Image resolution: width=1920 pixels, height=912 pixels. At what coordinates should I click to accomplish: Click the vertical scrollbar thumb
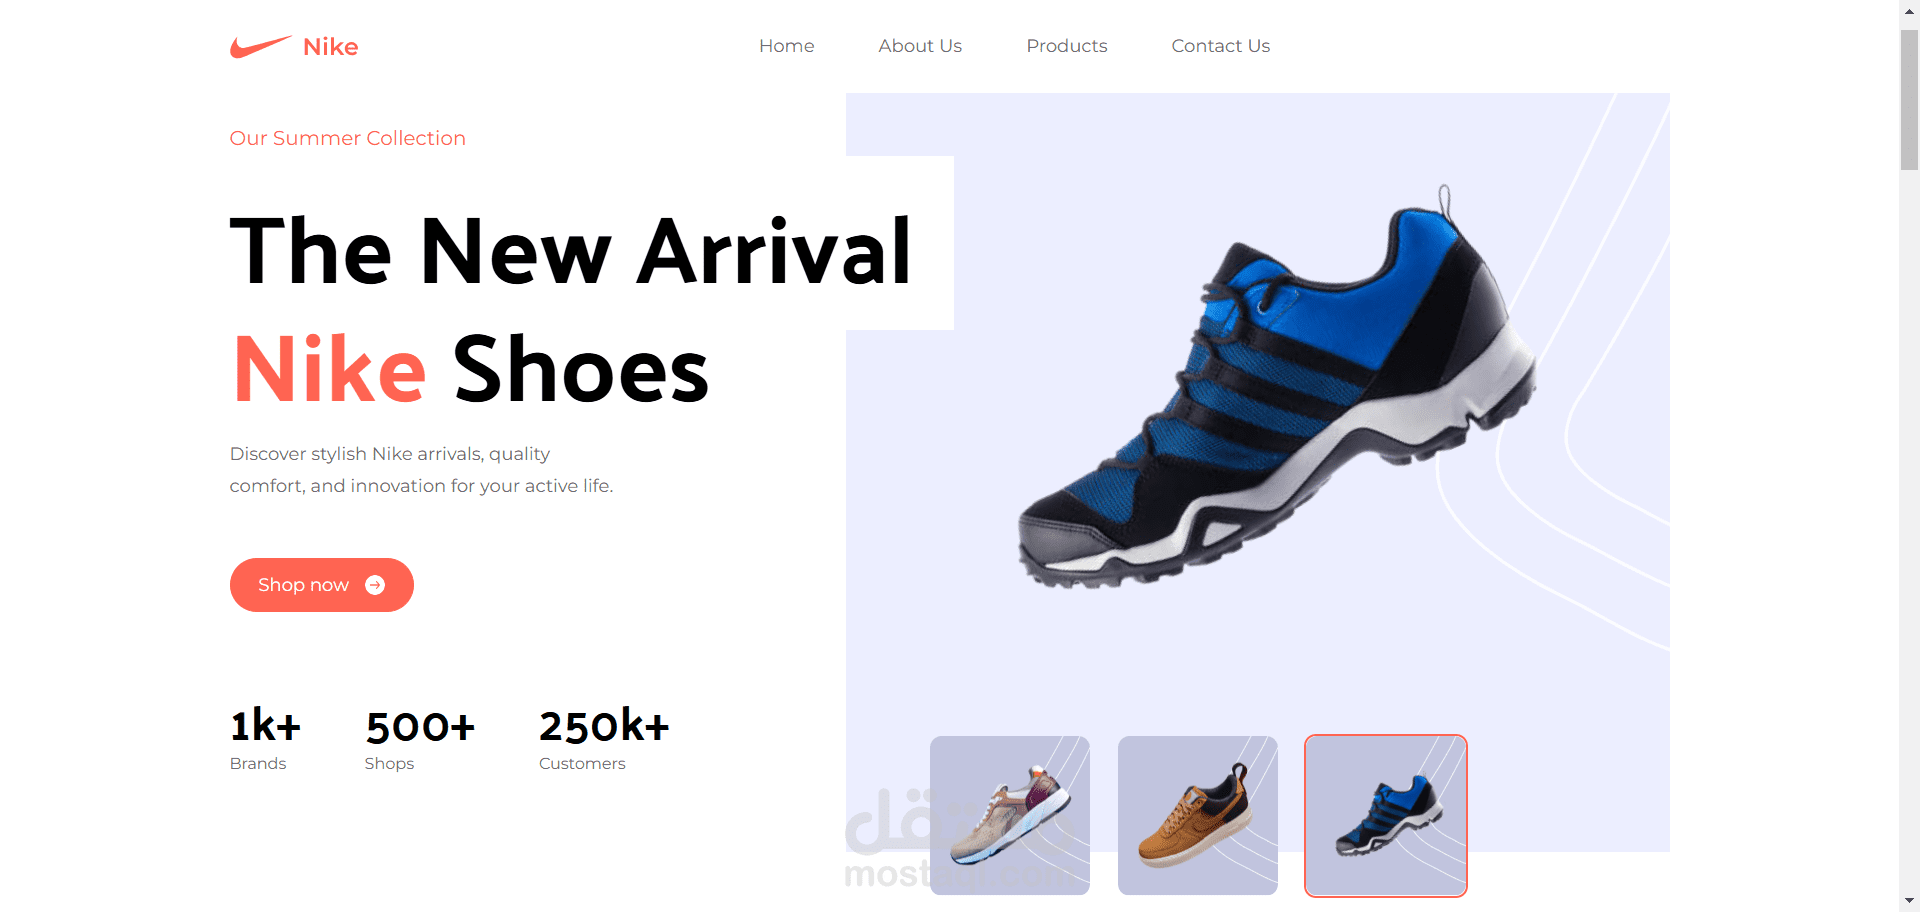point(1910,100)
